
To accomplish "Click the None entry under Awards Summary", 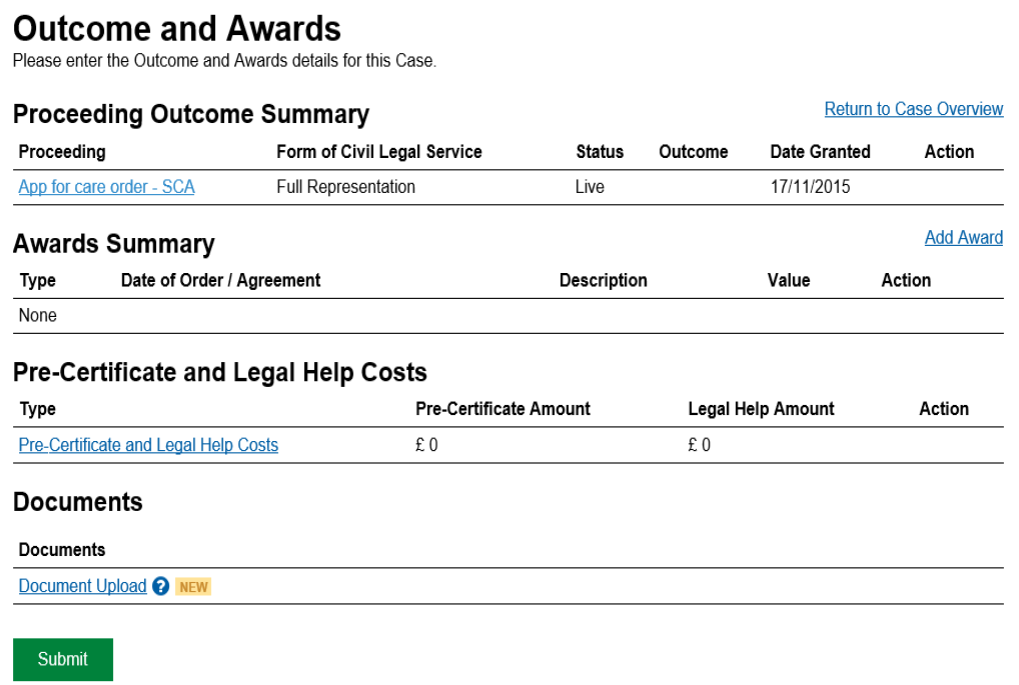I will (x=38, y=316).
